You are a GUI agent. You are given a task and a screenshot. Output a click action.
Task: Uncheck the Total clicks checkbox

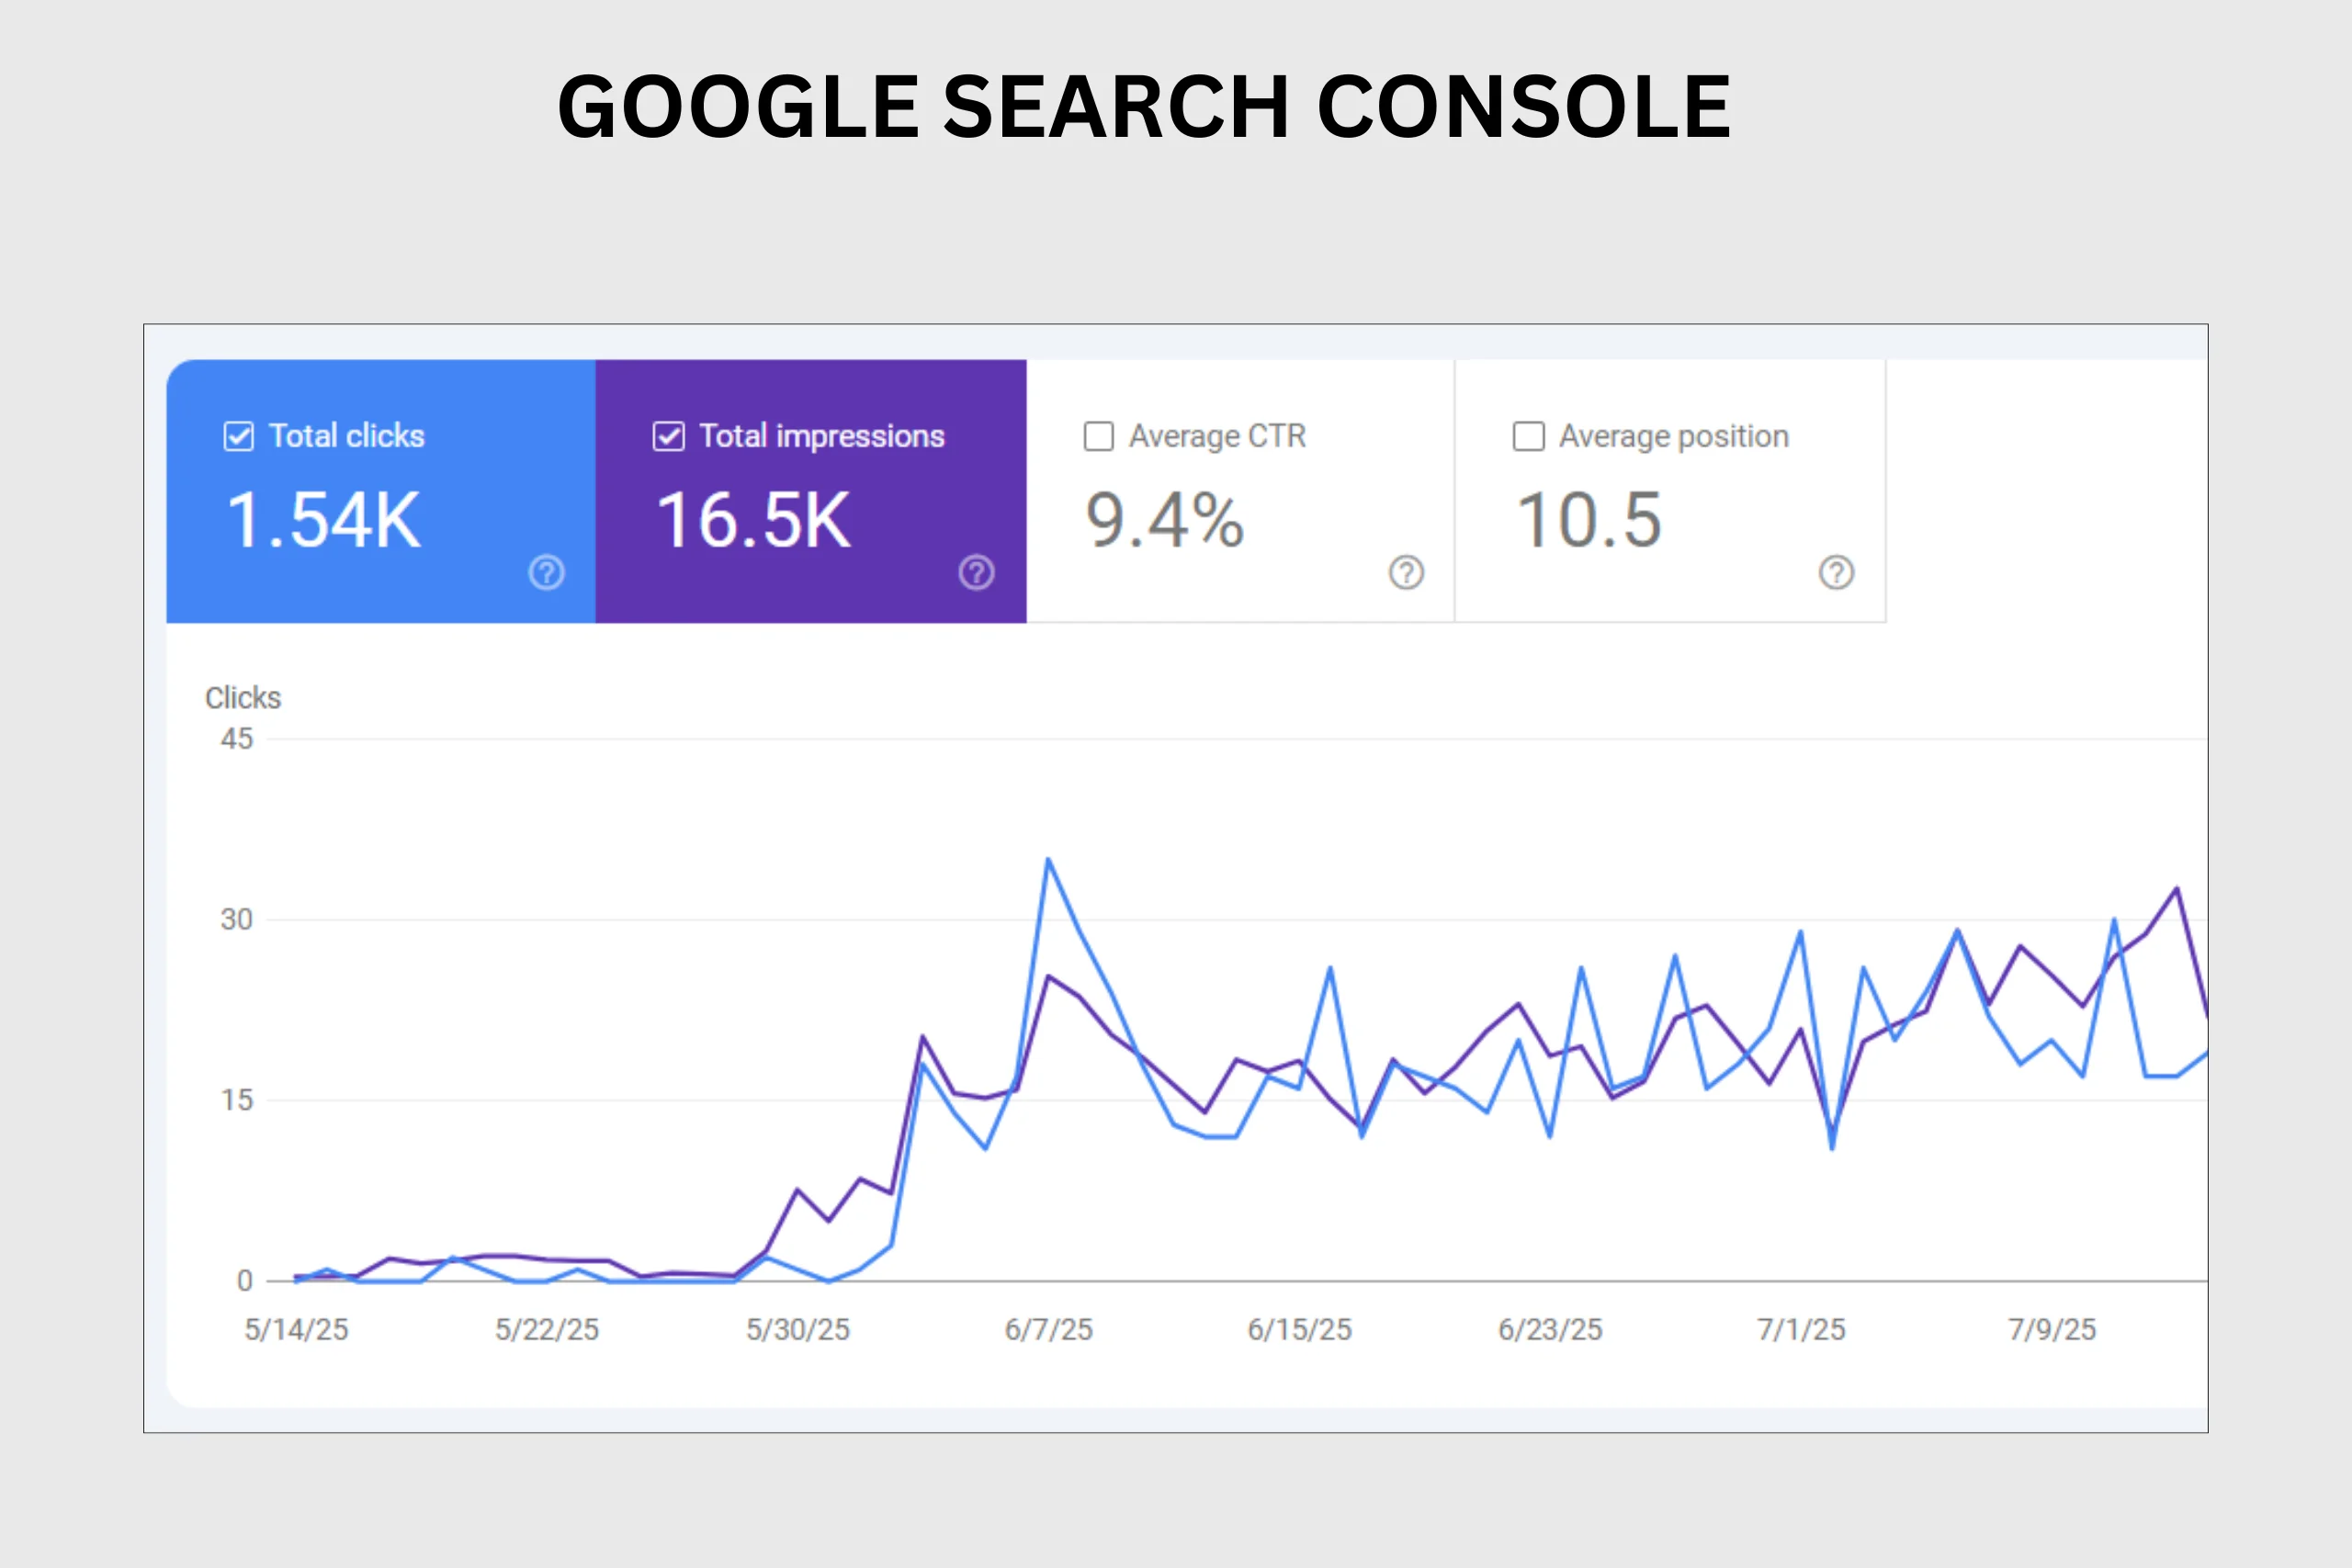click(238, 437)
